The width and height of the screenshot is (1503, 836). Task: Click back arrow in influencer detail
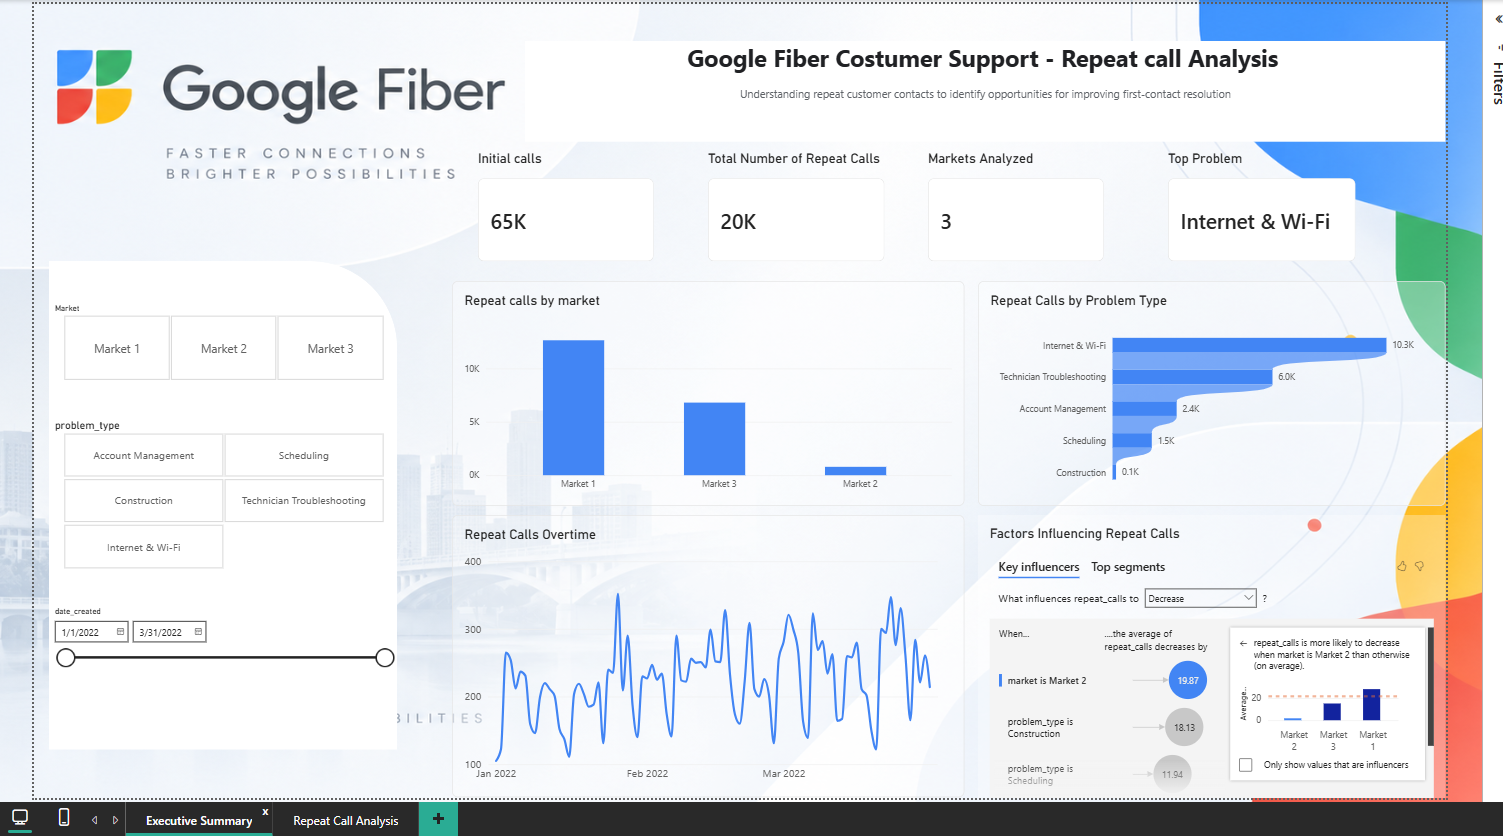[x=1243, y=643]
